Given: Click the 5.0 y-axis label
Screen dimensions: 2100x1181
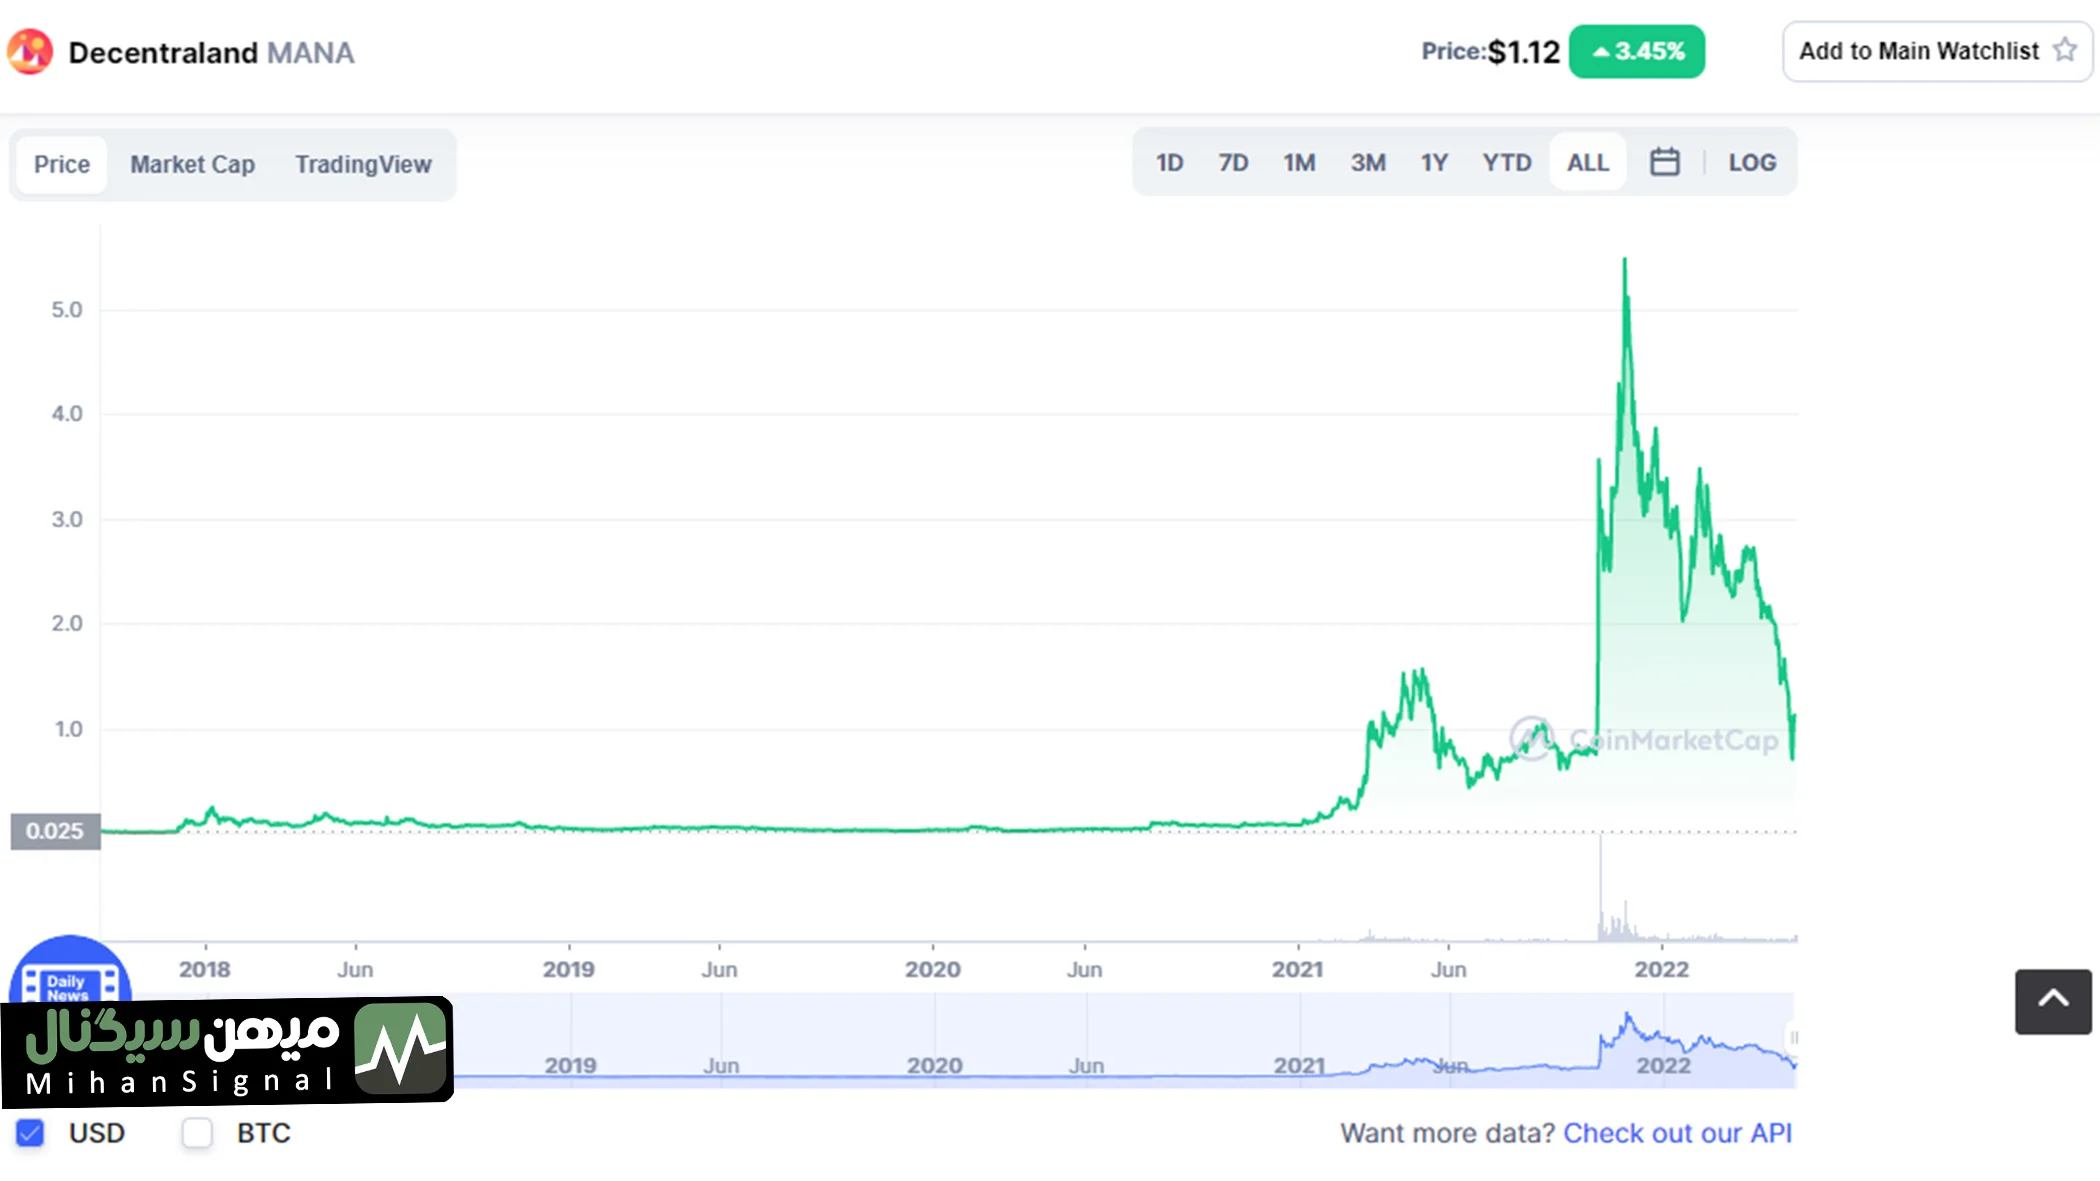Looking at the screenshot, I should click(x=67, y=310).
